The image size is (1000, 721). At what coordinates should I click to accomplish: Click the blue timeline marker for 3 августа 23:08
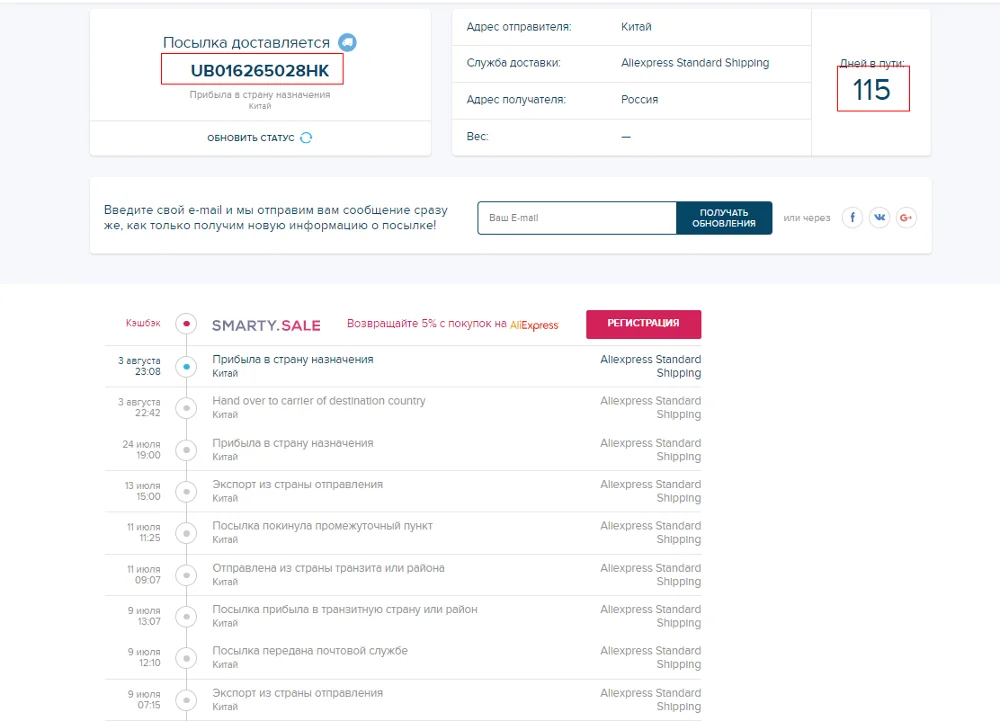(x=186, y=367)
